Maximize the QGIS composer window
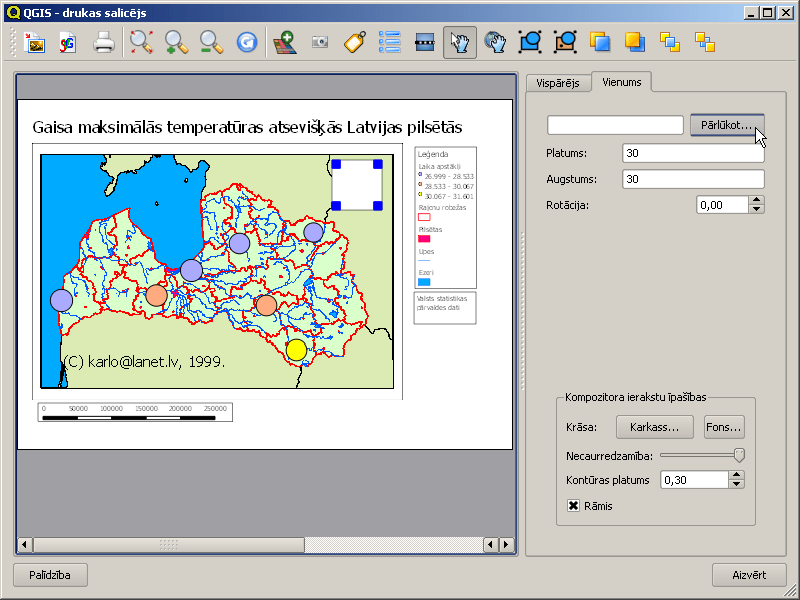The height and width of the screenshot is (600, 800). pyautogui.click(x=768, y=12)
